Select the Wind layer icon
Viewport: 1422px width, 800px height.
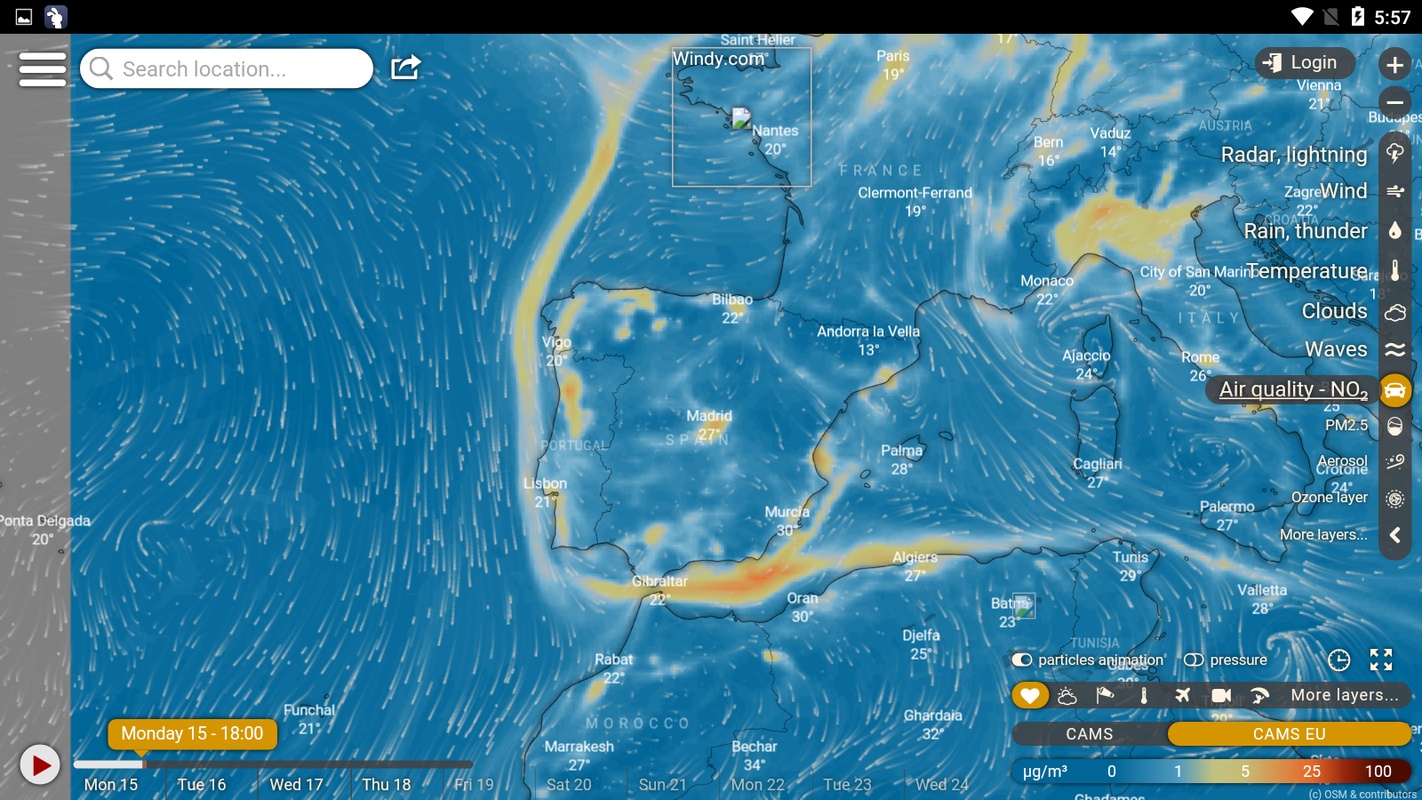point(1395,191)
